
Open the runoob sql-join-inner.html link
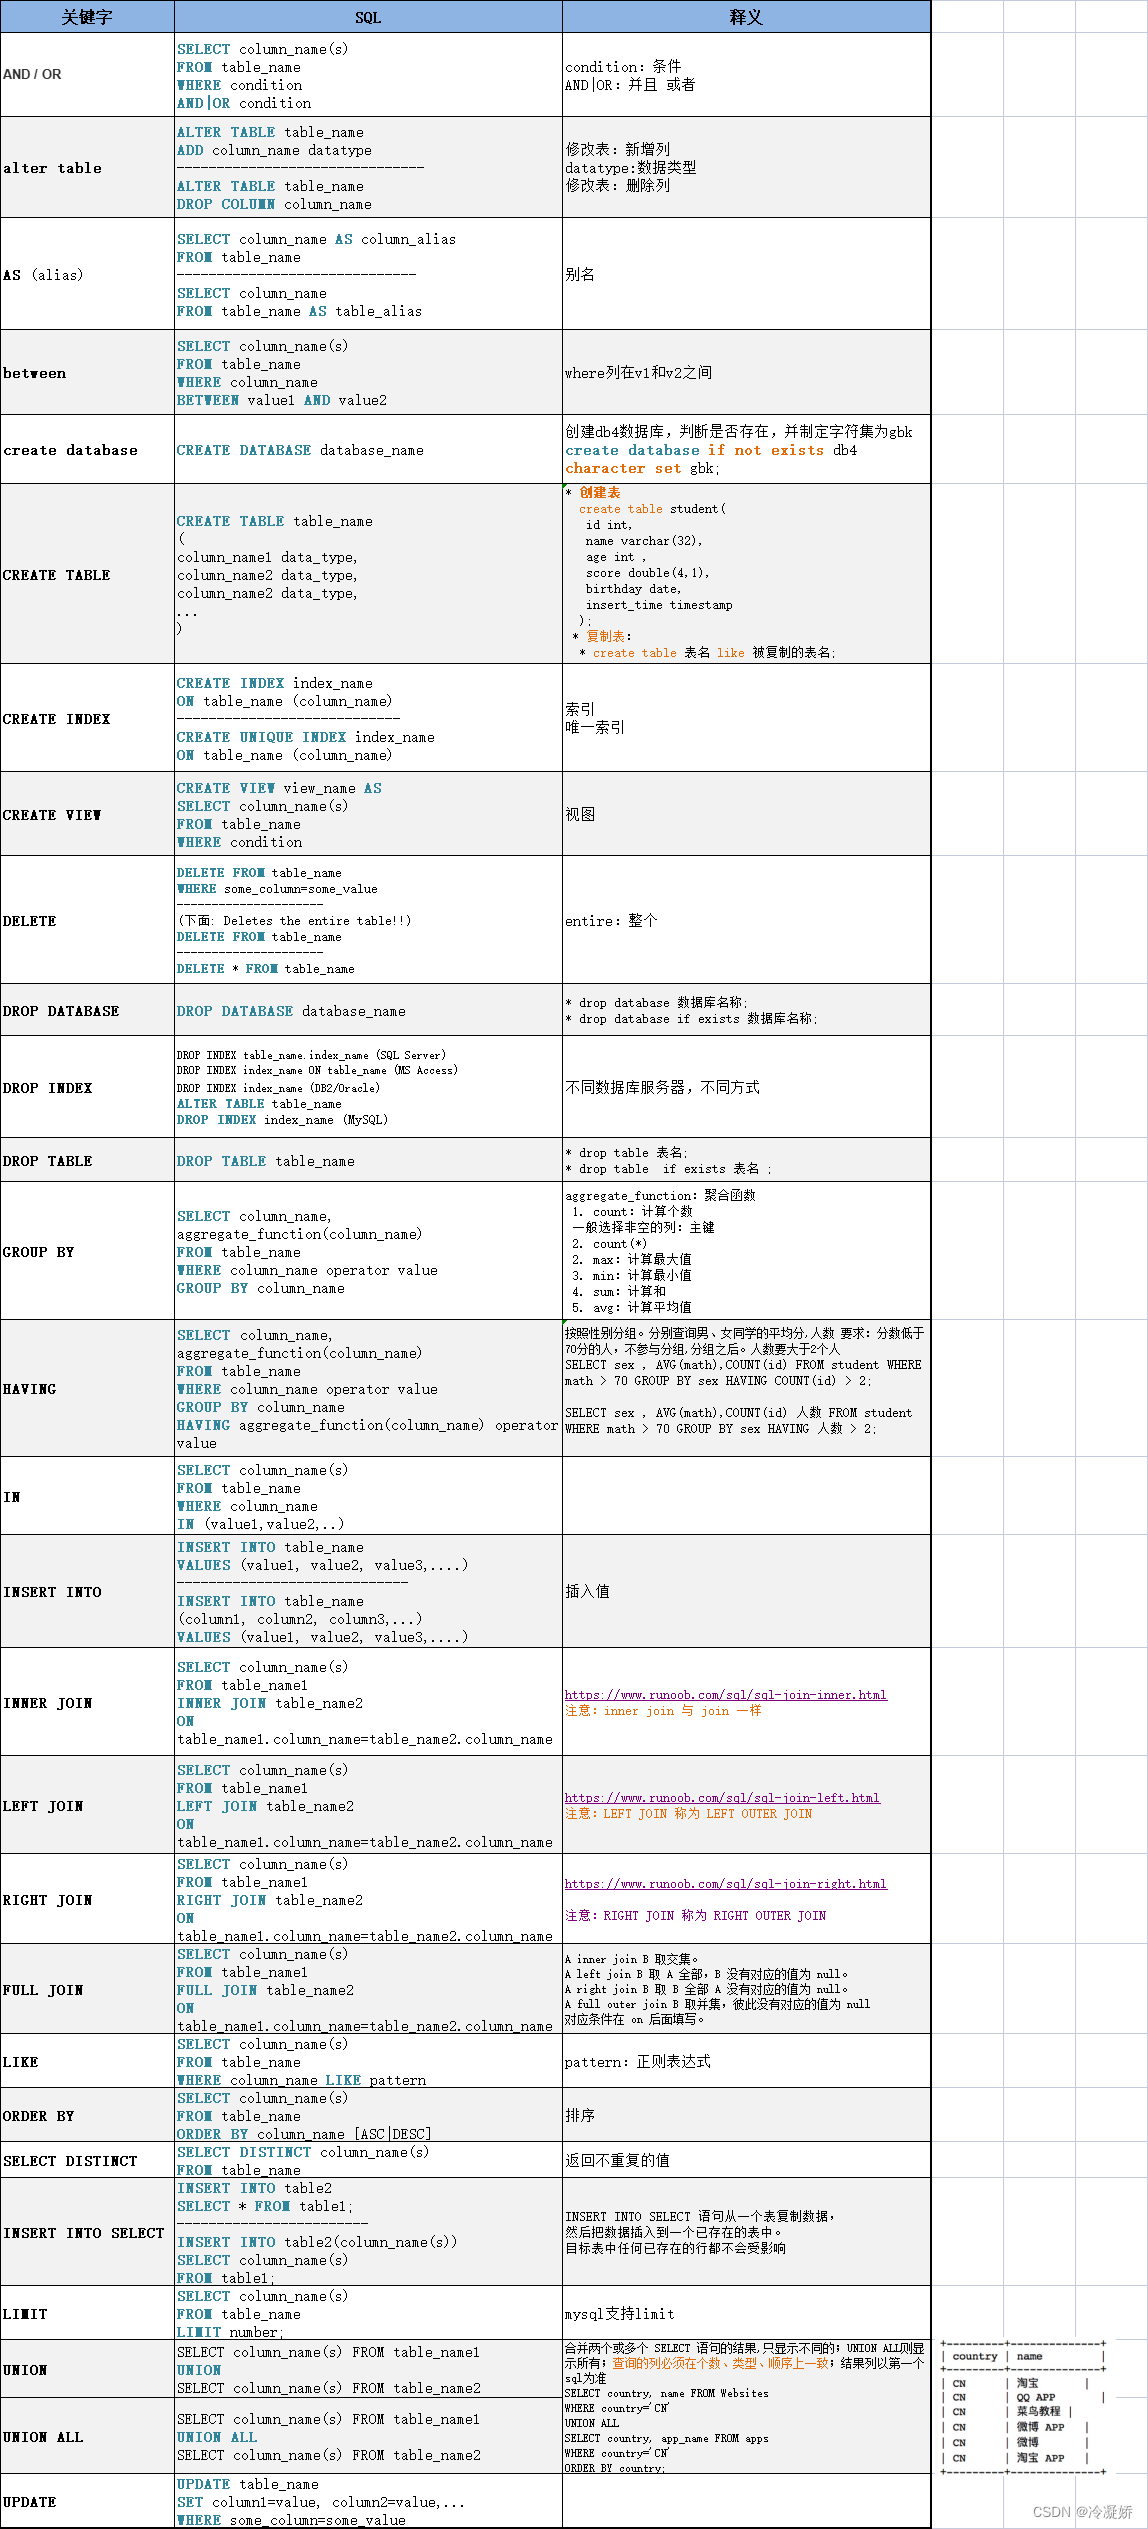(x=725, y=1694)
